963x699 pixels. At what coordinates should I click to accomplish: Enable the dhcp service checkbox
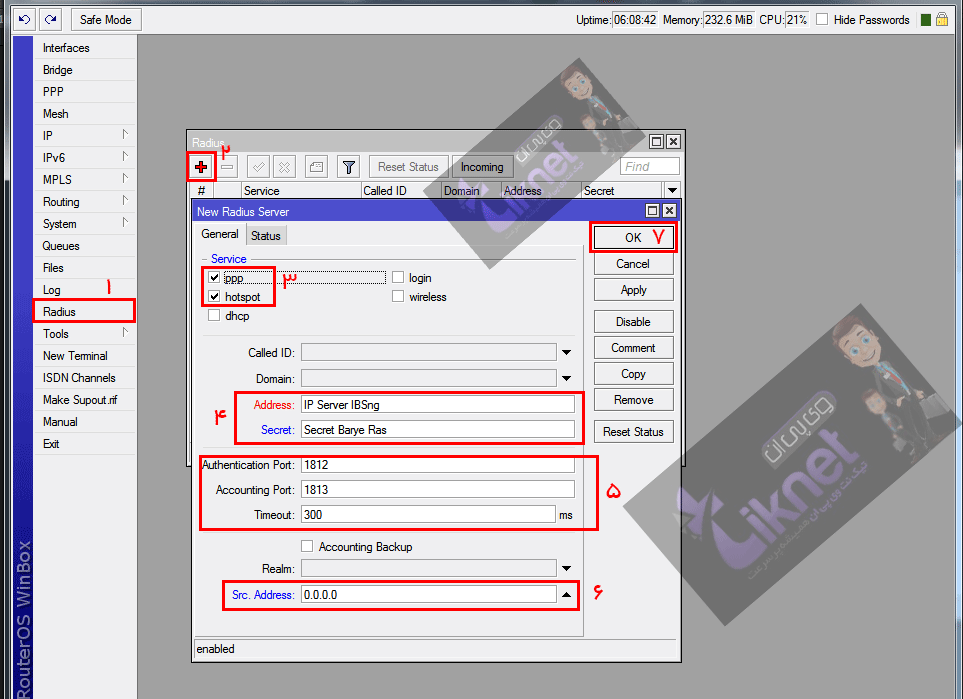click(x=214, y=316)
